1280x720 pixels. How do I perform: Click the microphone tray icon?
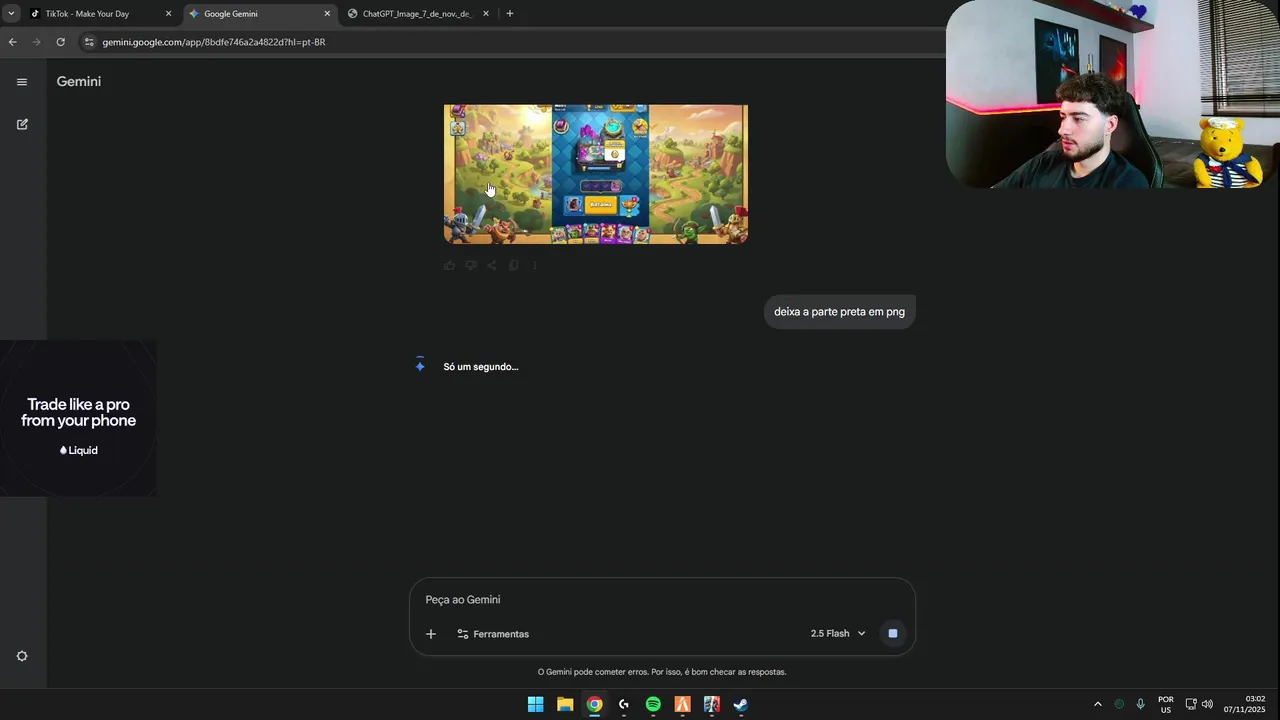pyautogui.click(x=1140, y=704)
